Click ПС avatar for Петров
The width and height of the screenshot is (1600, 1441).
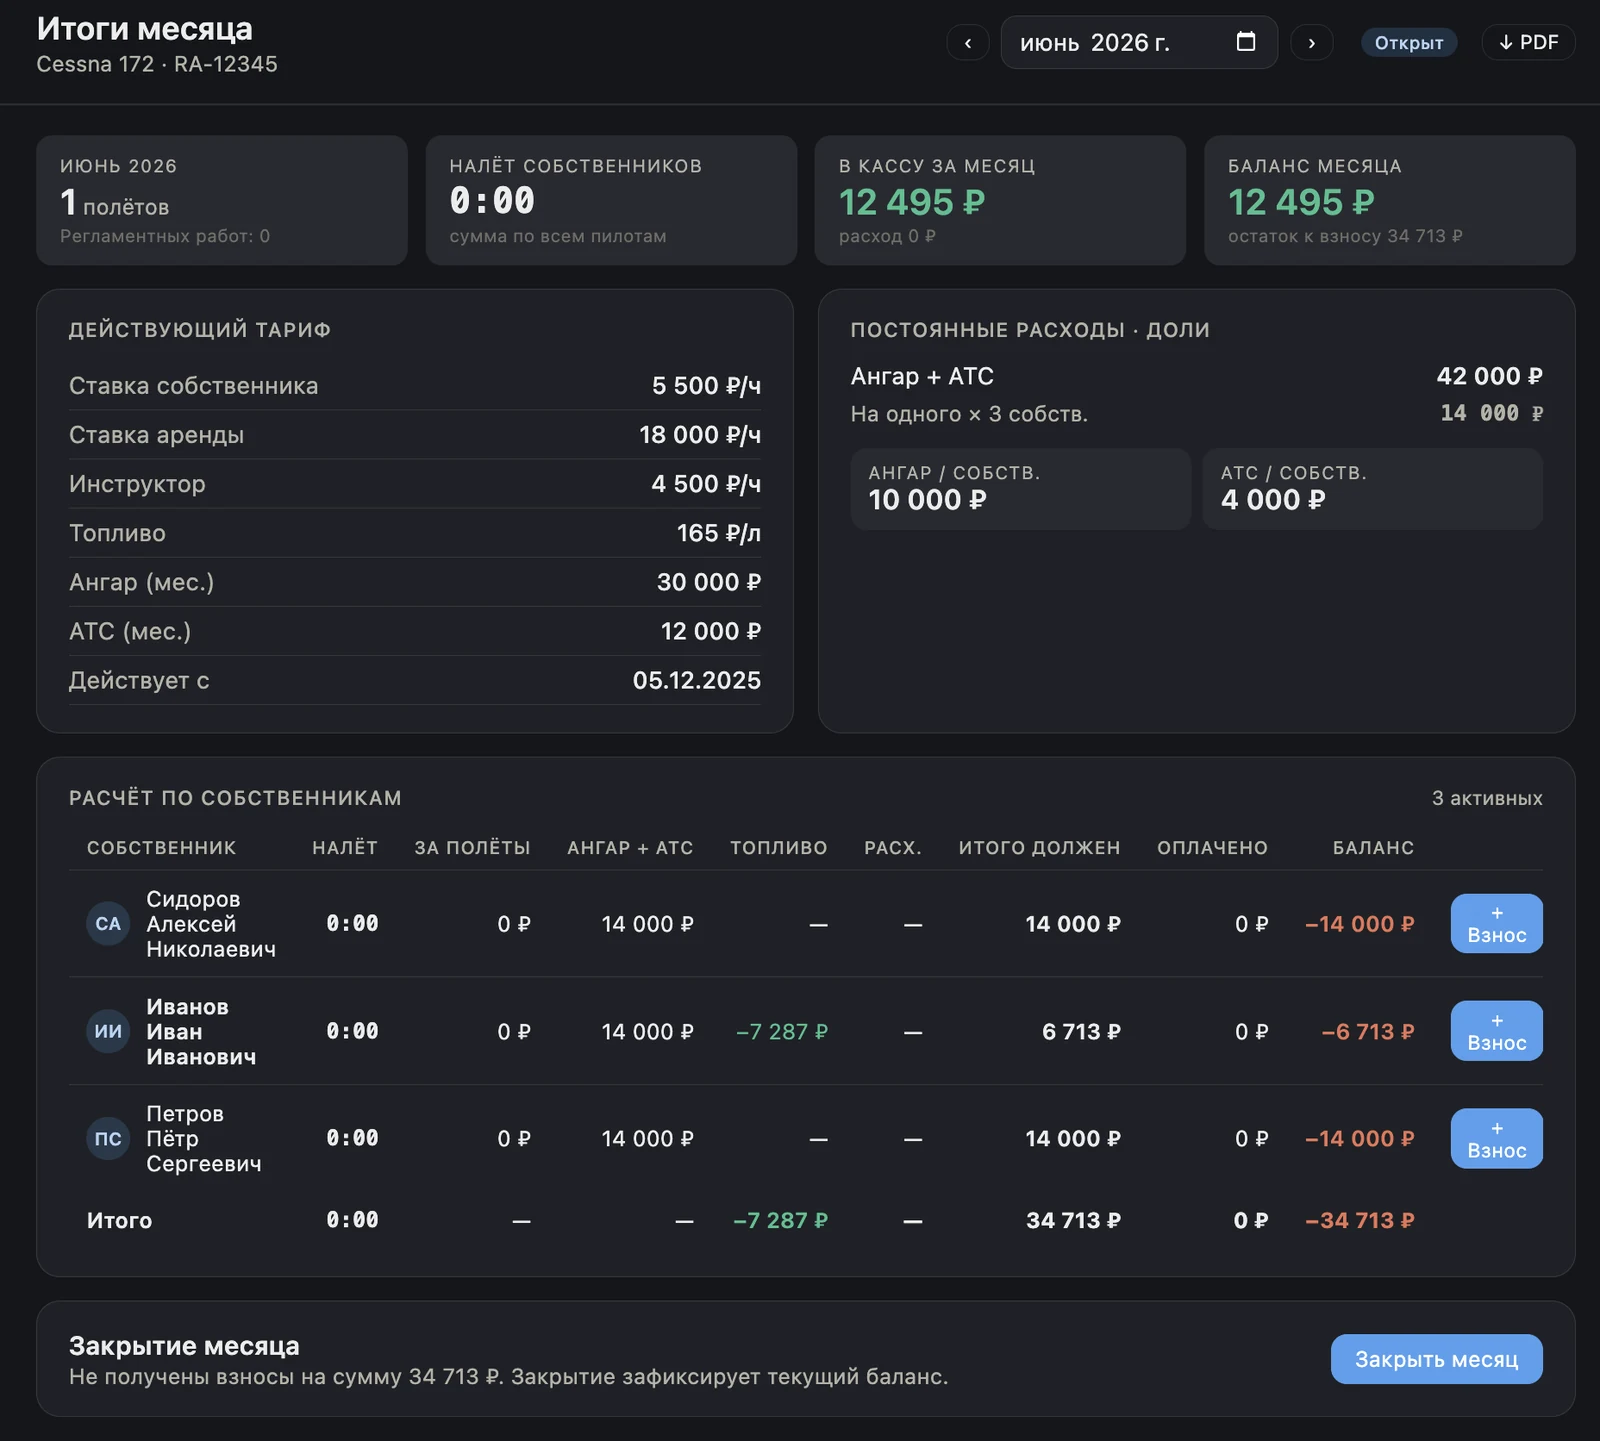pyautogui.click(x=108, y=1139)
